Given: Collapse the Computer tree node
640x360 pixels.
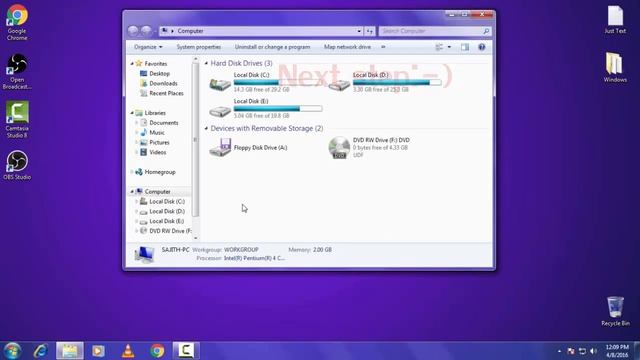Looking at the screenshot, I should [x=132, y=191].
